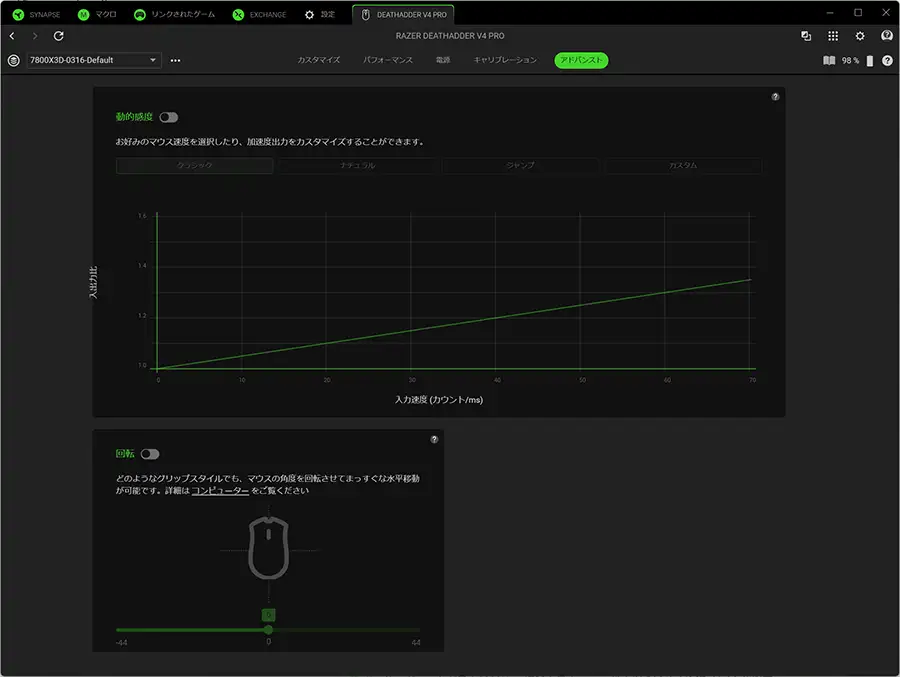The height and width of the screenshot is (677, 900).
Task: Maximize the Synapse window
Action: point(858,13)
